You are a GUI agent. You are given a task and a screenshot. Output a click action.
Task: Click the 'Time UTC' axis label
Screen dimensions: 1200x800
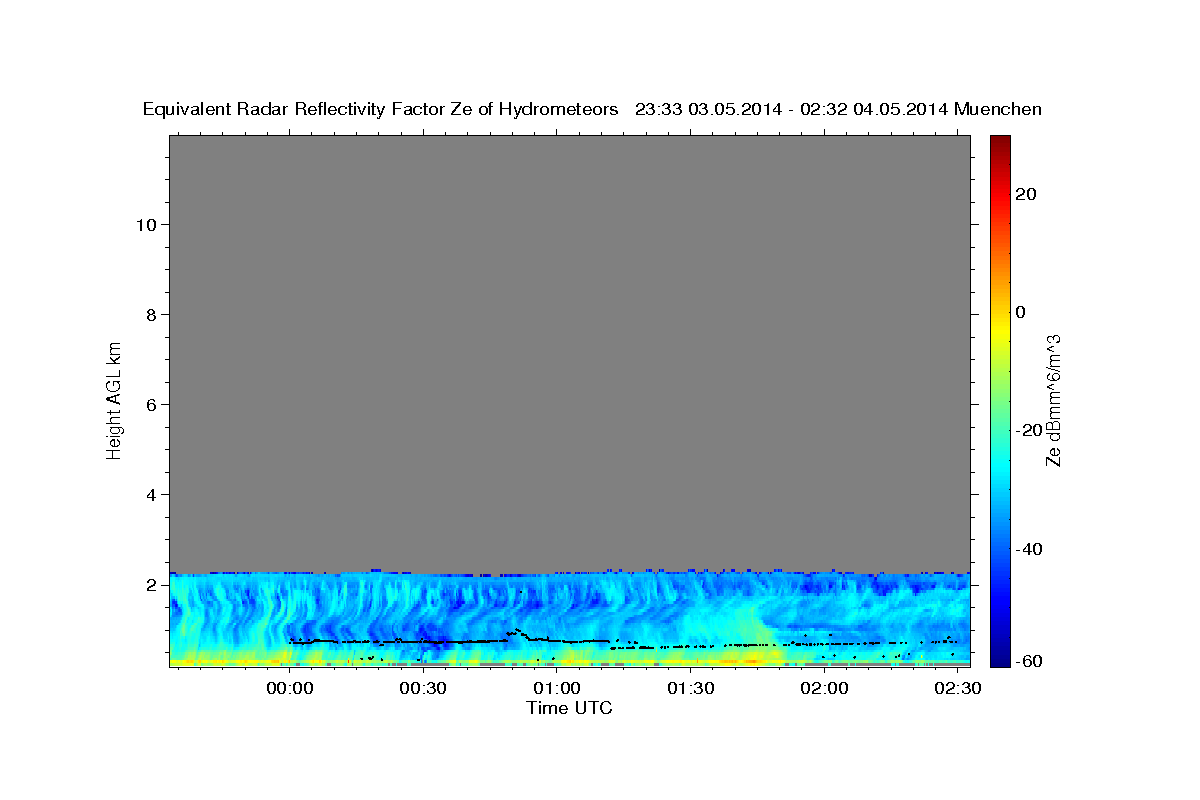569,708
